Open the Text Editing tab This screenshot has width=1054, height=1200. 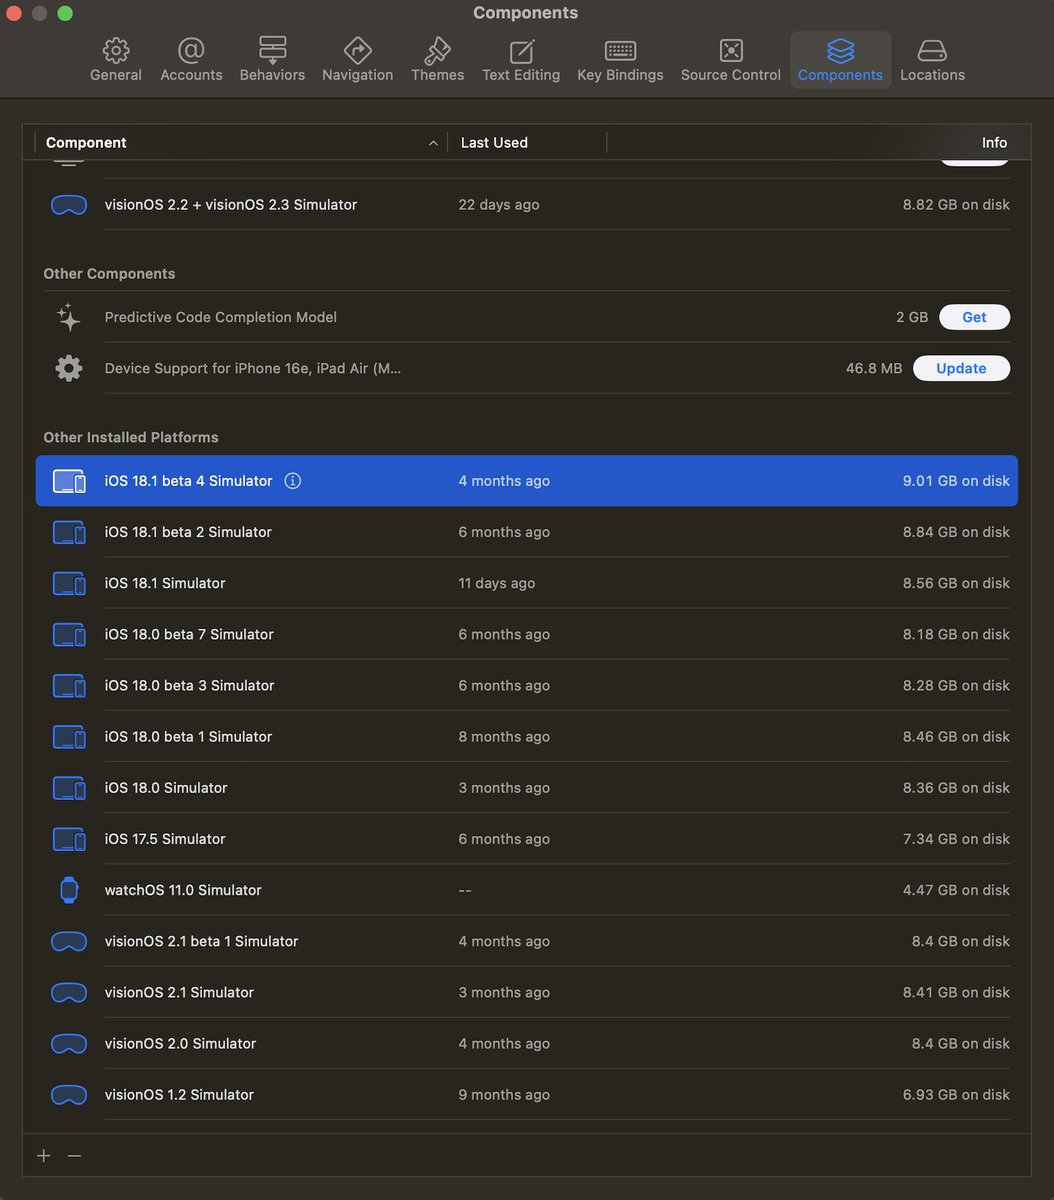(521, 60)
